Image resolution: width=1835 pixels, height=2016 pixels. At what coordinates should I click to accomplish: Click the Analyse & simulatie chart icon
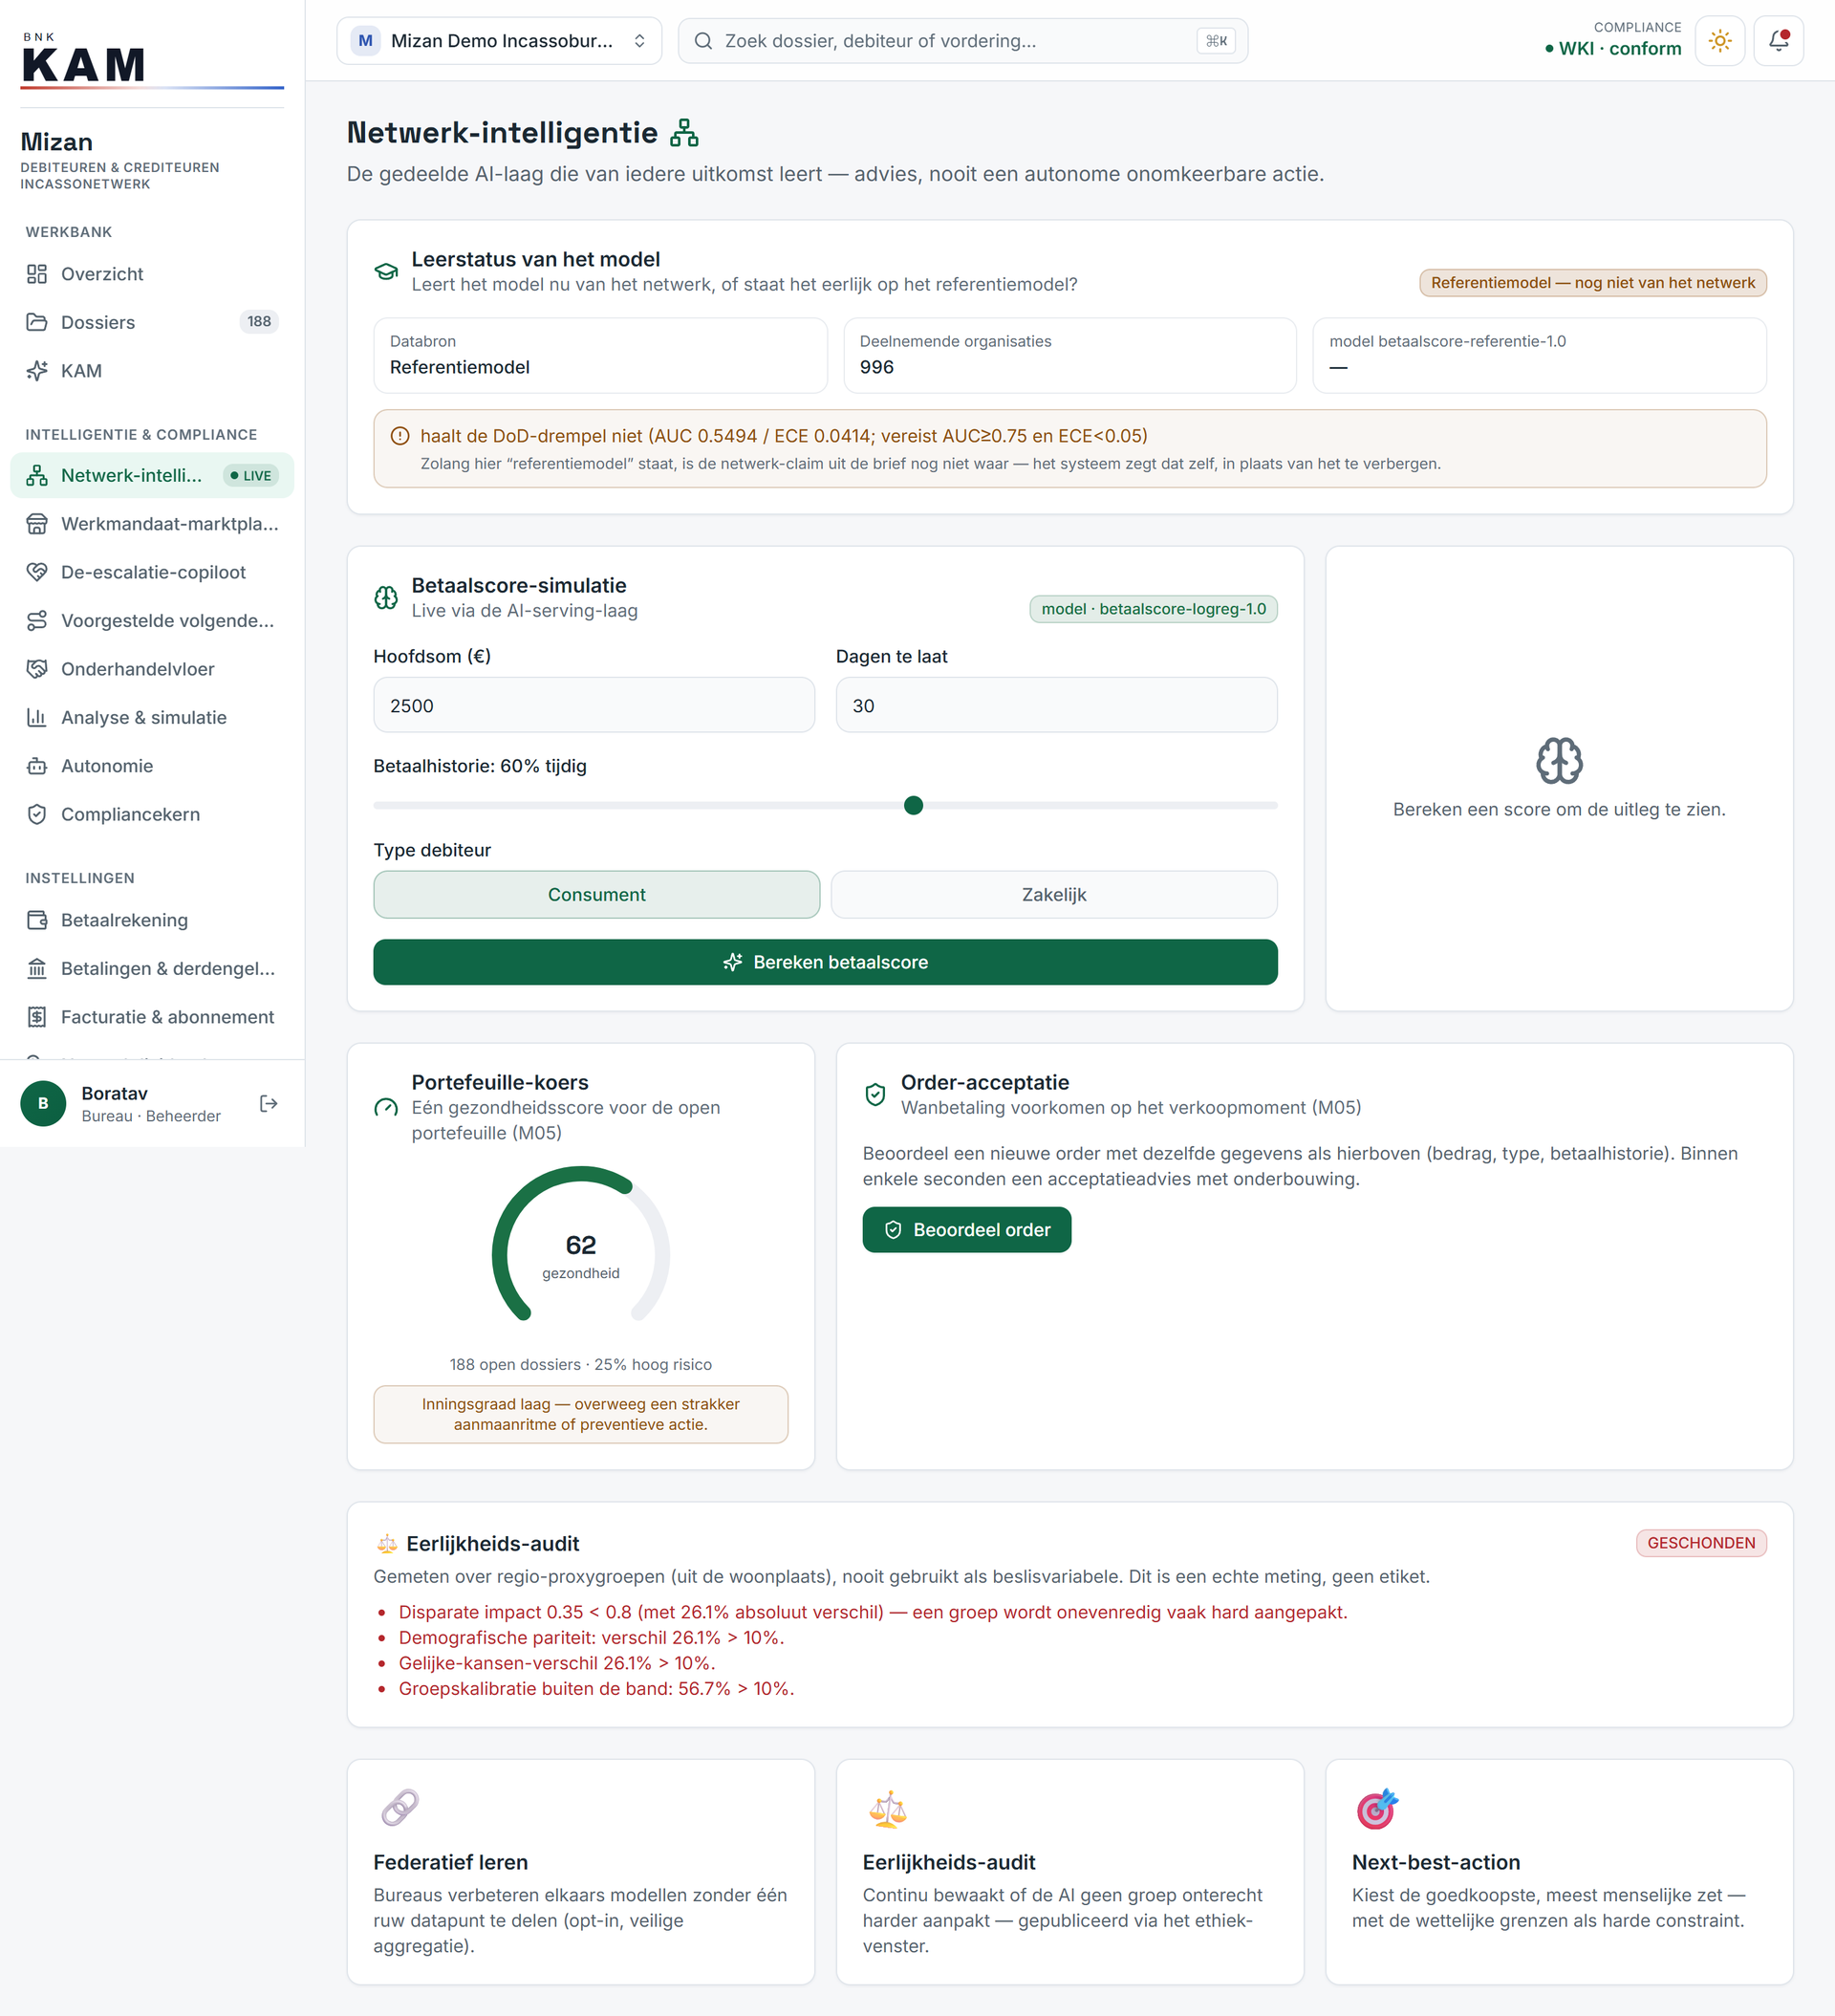37,717
